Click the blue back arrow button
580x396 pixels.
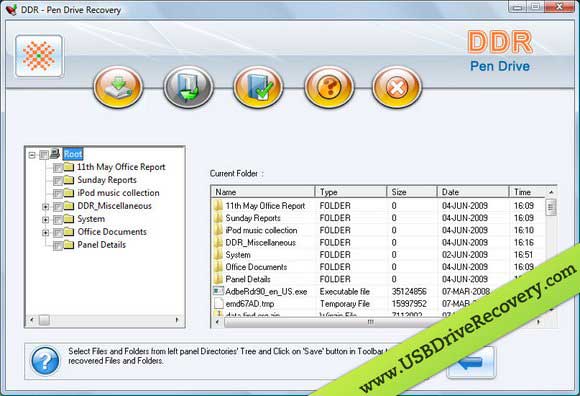(471, 362)
